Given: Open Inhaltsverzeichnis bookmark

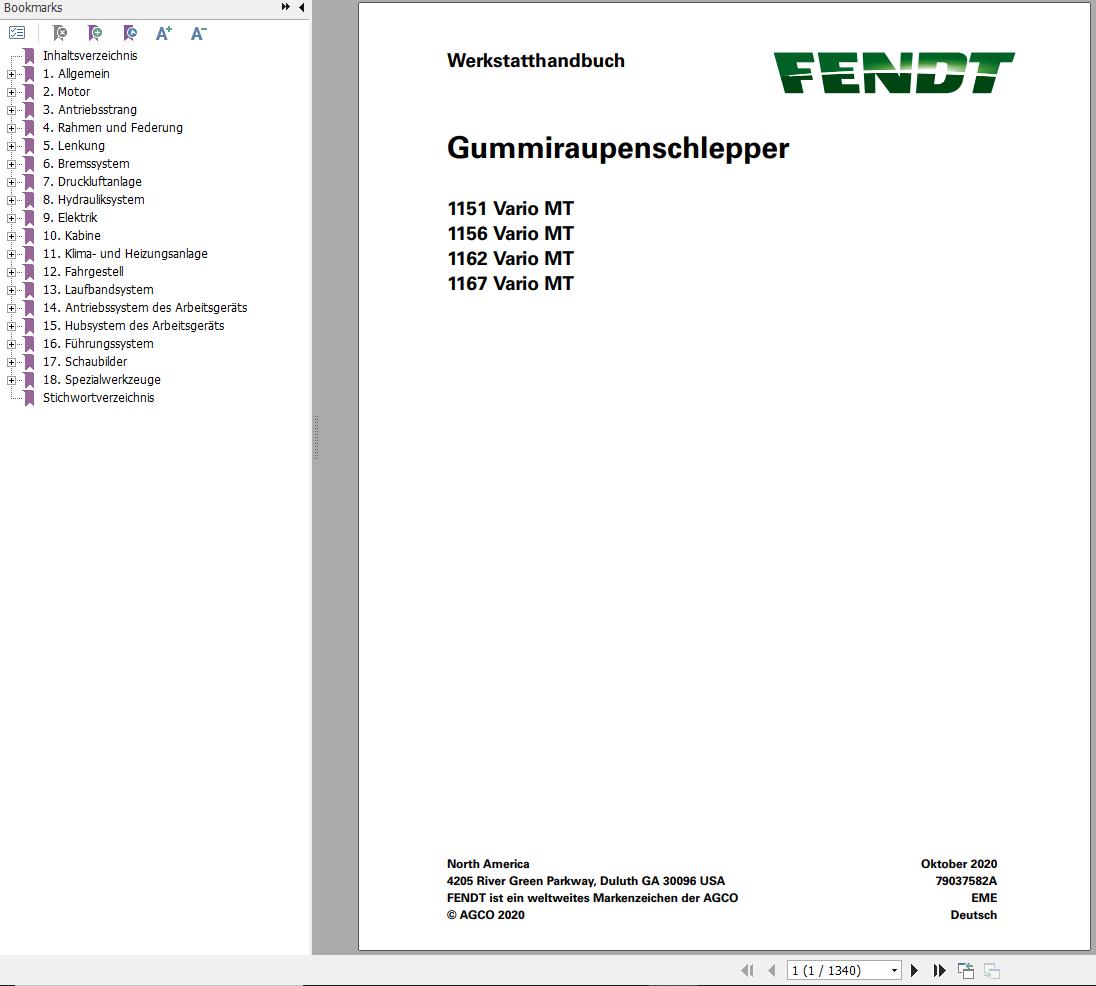Looking at the screenshot, I should pos(89,56).
